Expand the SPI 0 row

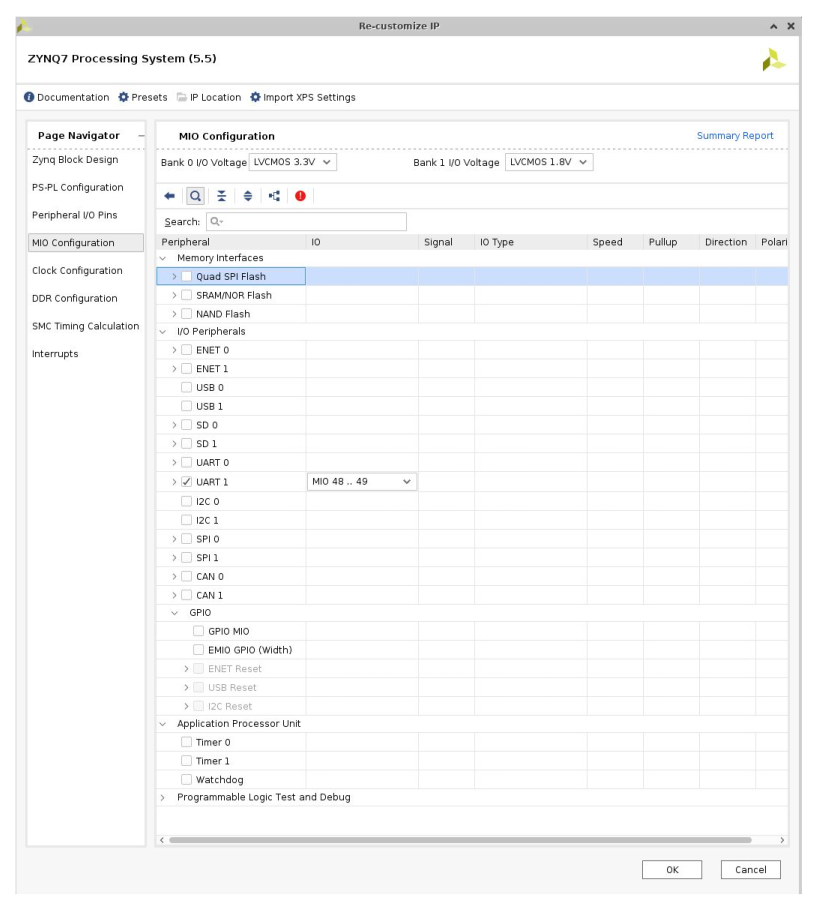click(174, 539)
